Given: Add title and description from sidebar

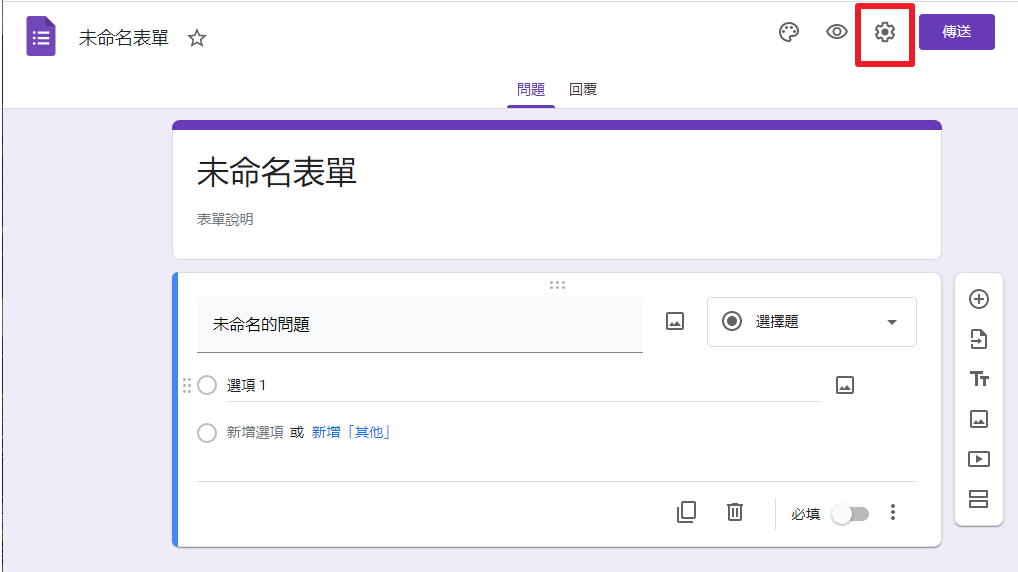Looking at the screenshot, I should click(x=978, y=379).
